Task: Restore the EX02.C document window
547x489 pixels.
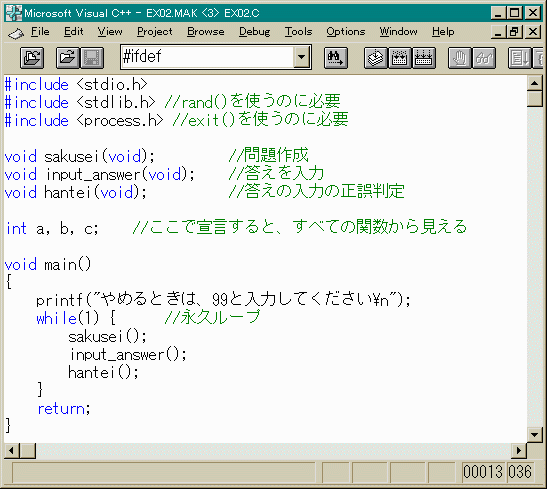Action: coord(514,32)
